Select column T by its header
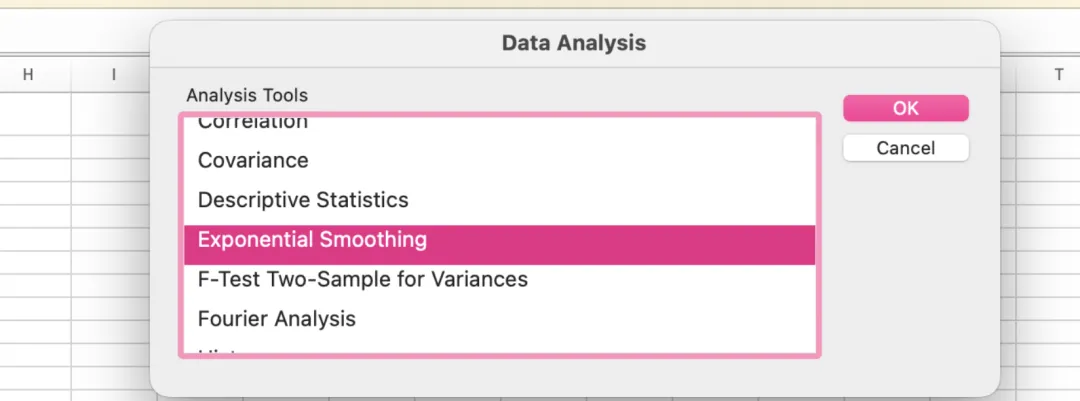This screenshot has height=401, width=1080. click(x=1058, y=74)
